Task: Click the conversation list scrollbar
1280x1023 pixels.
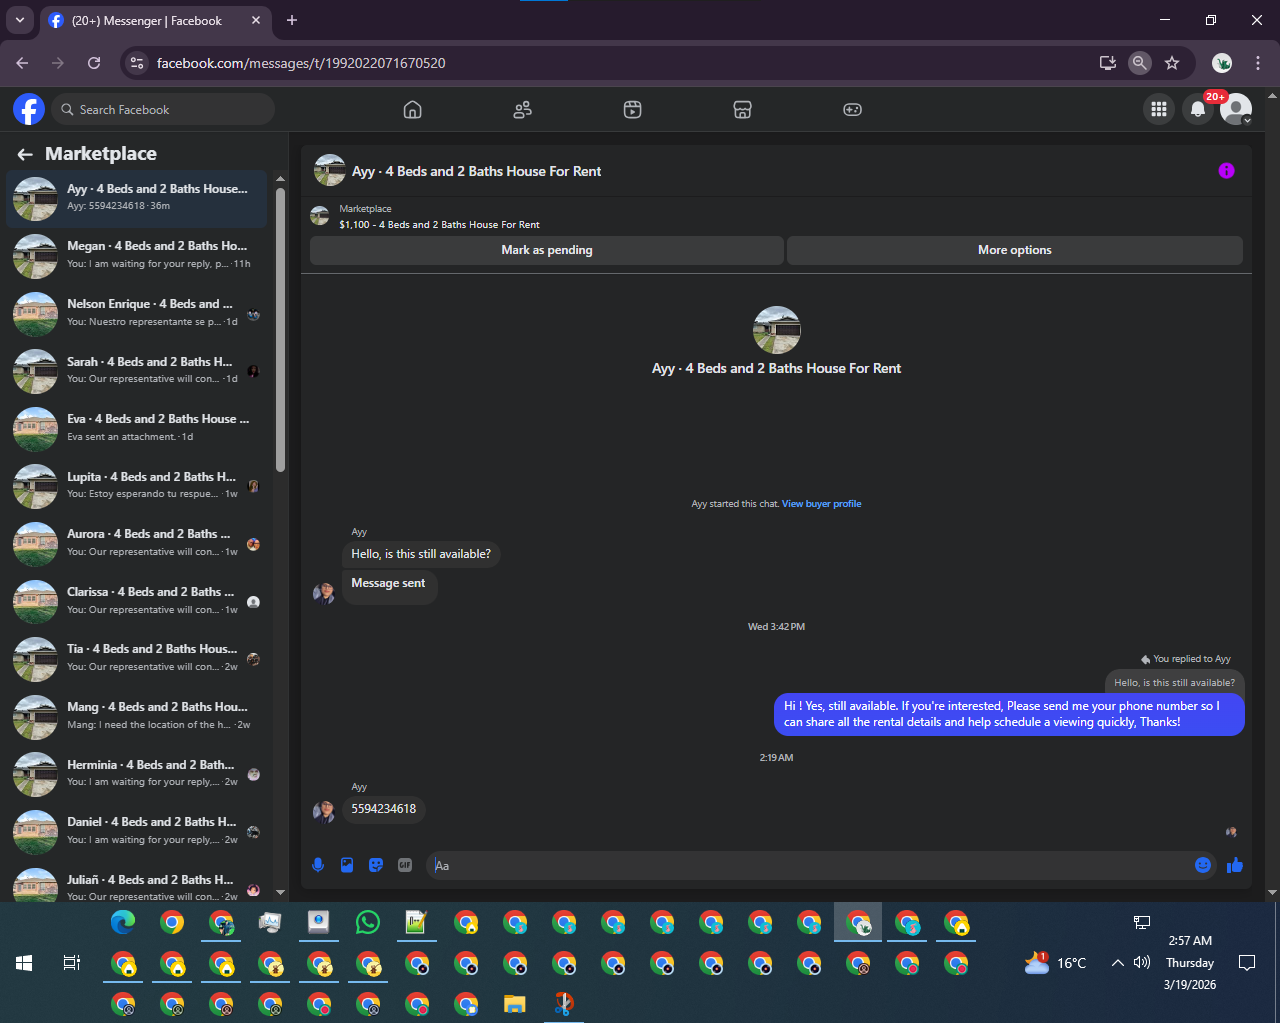Action: 280,330
